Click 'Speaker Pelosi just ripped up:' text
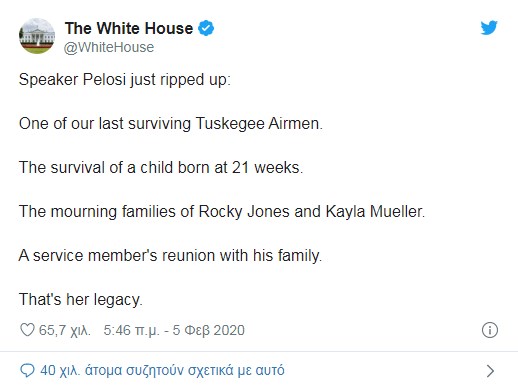 (x=125, y=80)
